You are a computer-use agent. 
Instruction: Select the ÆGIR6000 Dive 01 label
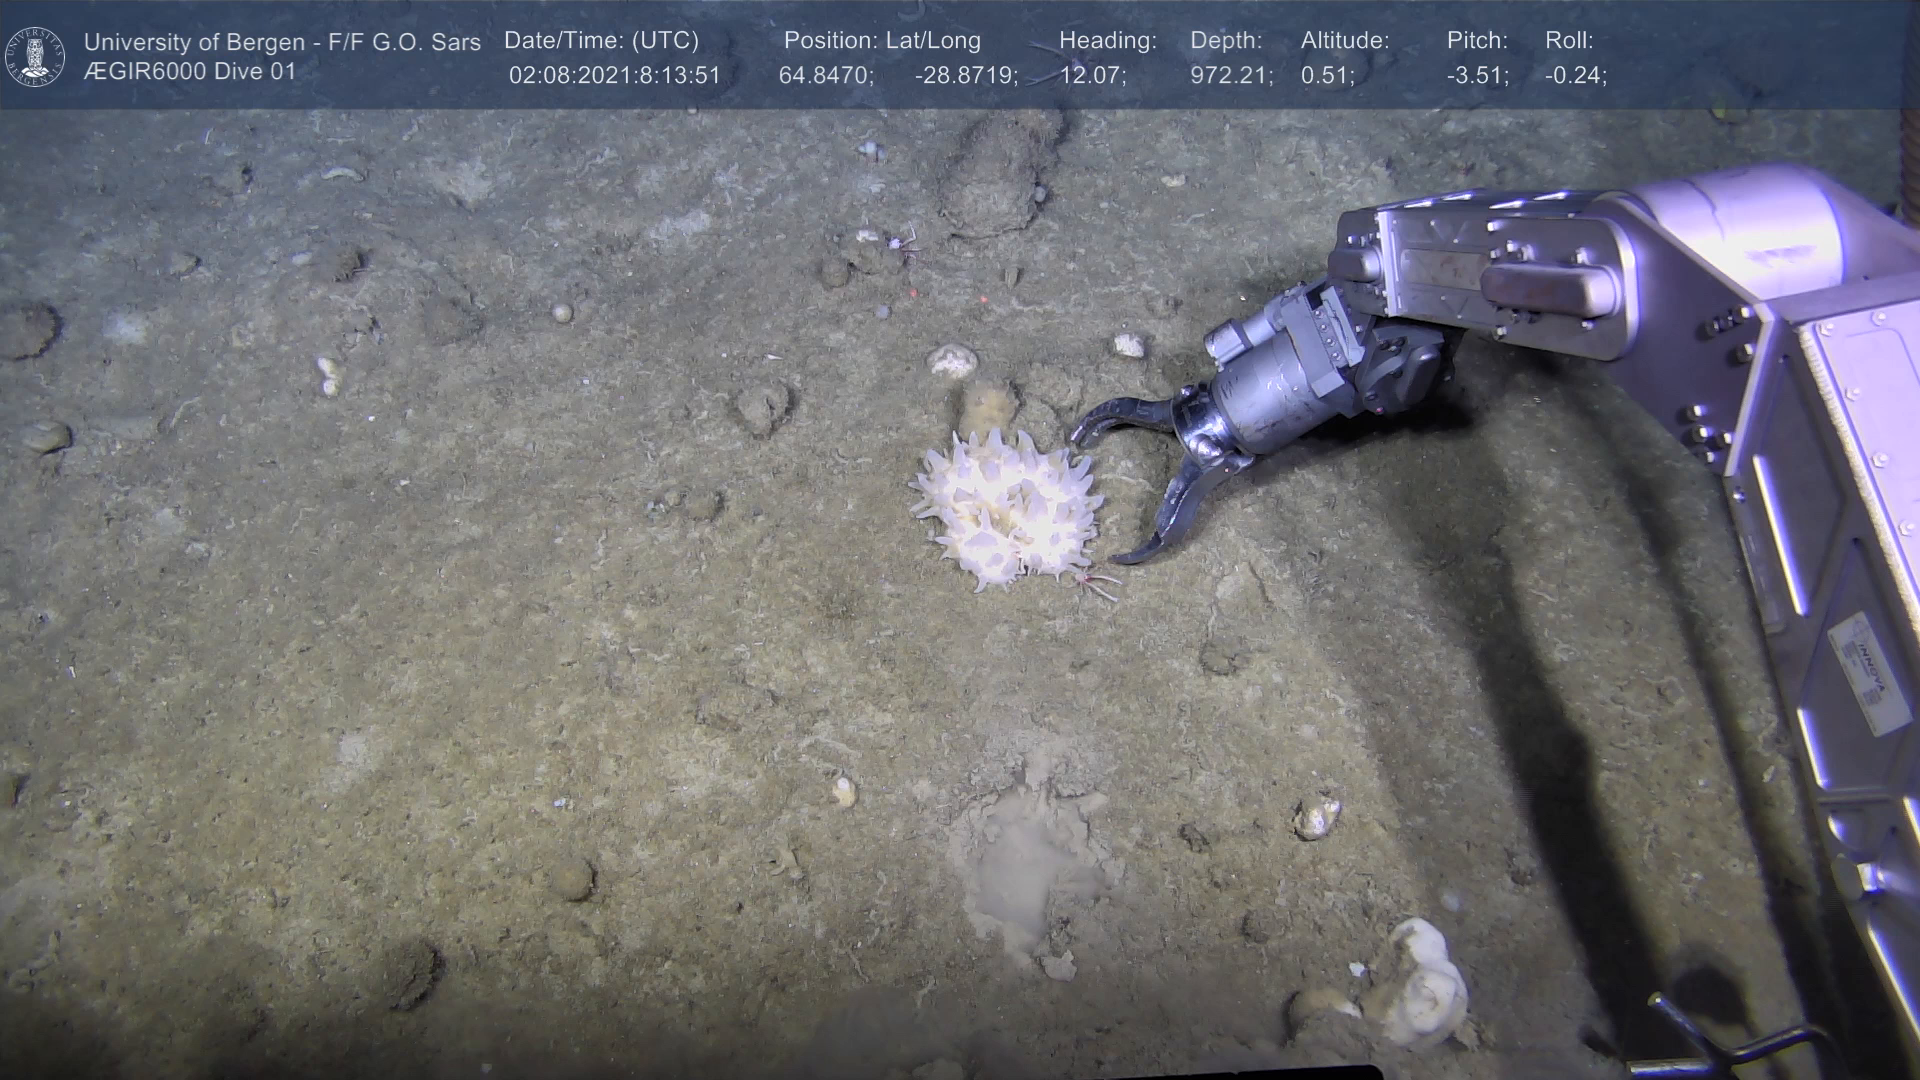tap(190, 72)
